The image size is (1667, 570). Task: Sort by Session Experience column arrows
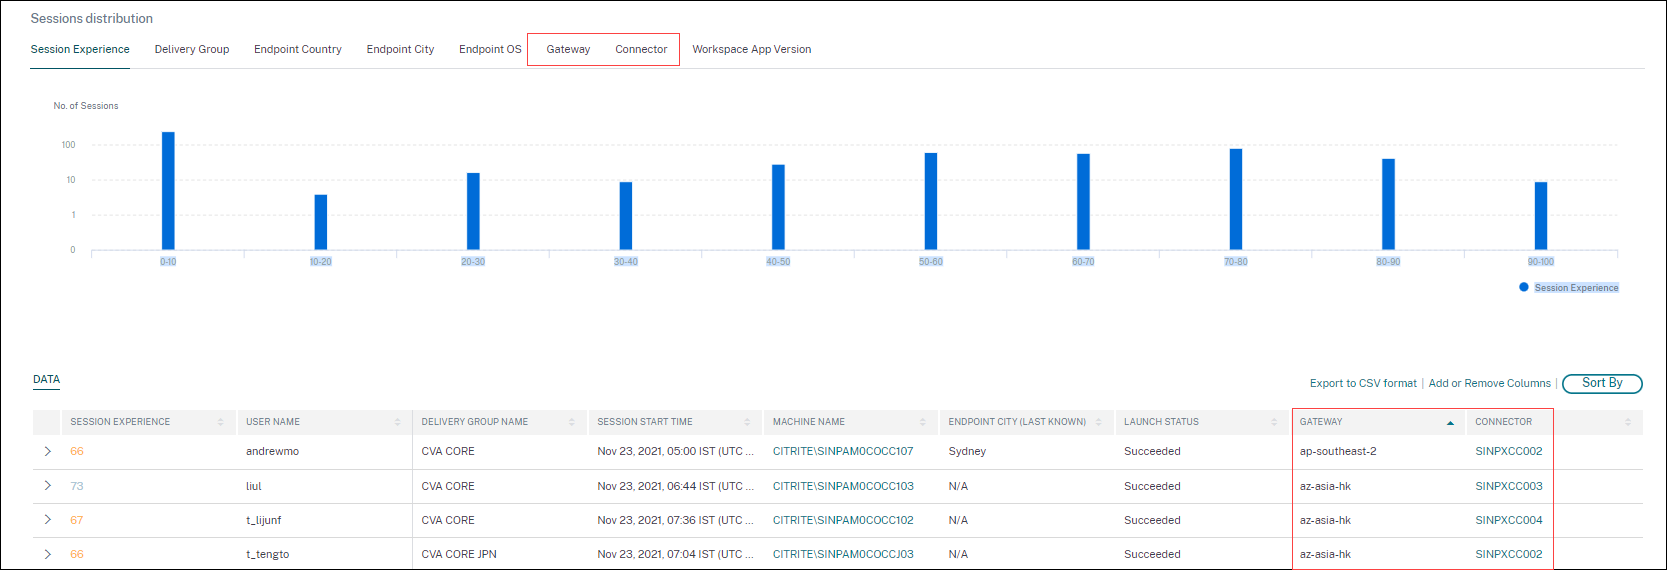point(221,422)
